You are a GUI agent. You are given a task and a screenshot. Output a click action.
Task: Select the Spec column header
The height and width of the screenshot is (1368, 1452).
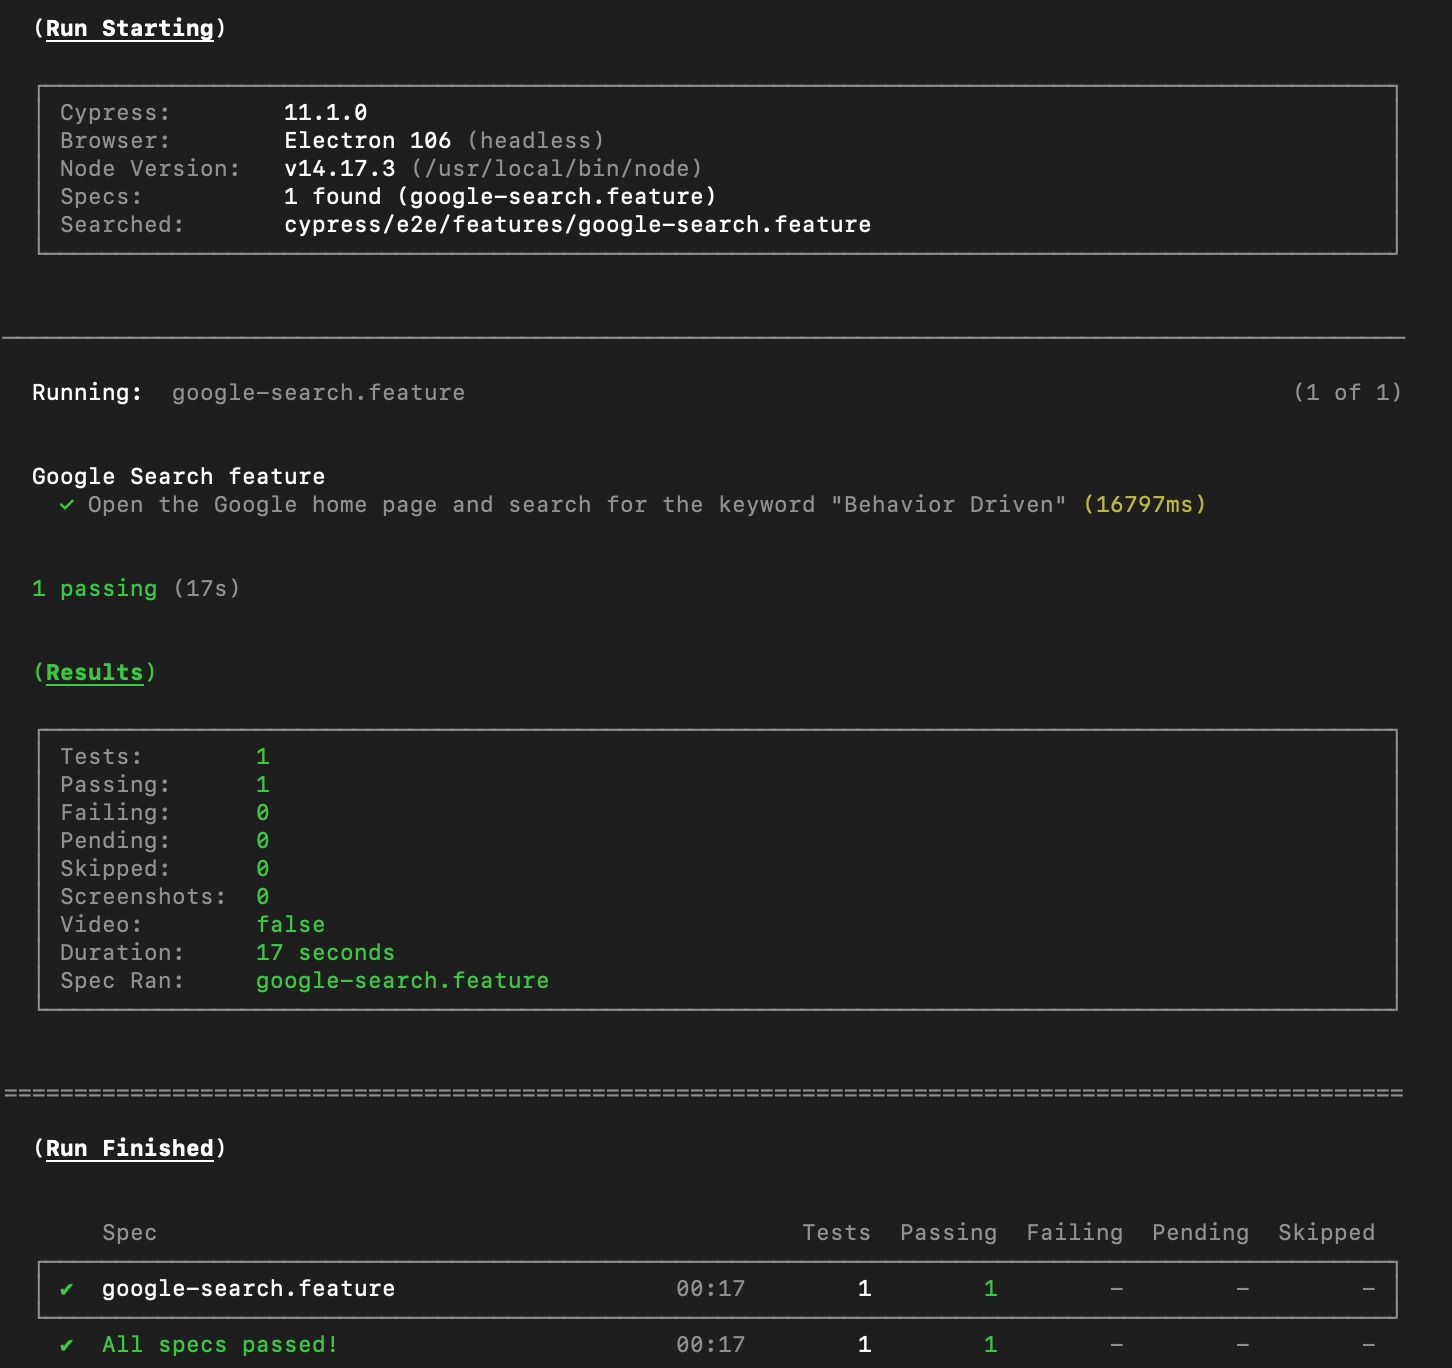point(129,1232)
